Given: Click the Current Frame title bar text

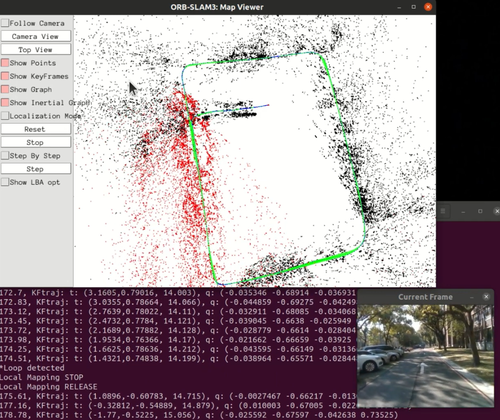Looking at the screenshot, I should coord(425,297).
